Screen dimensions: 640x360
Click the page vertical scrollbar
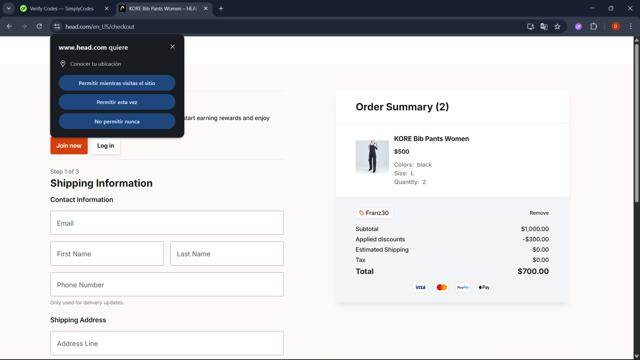(636, 122)
